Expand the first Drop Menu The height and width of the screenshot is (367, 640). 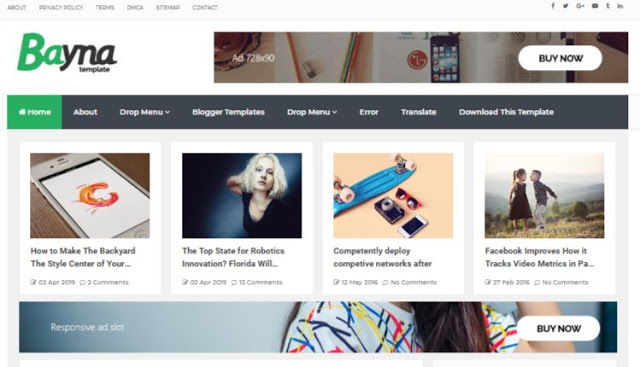coord(144,112)
